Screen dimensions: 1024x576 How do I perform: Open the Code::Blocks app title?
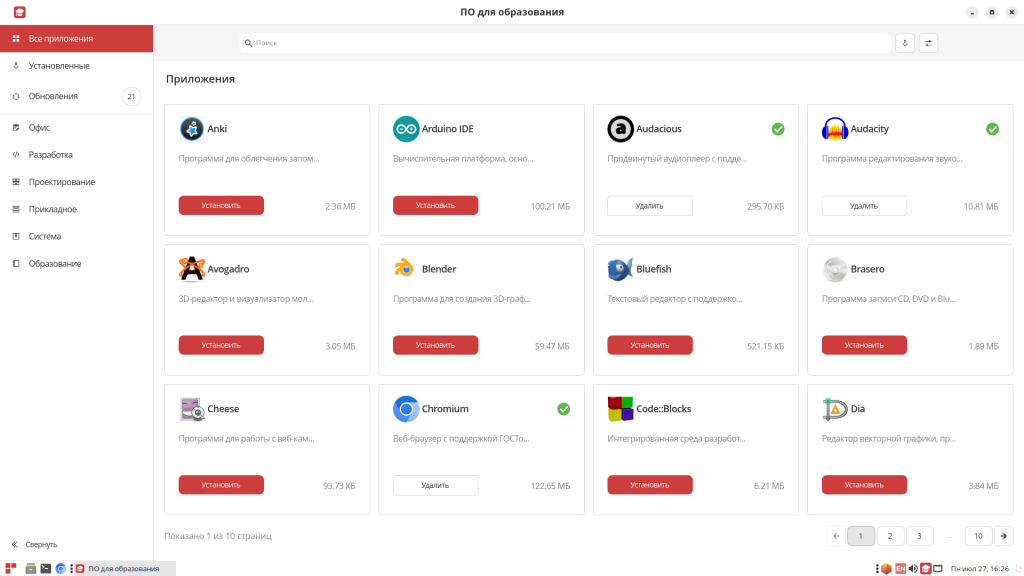click(664, 409)
